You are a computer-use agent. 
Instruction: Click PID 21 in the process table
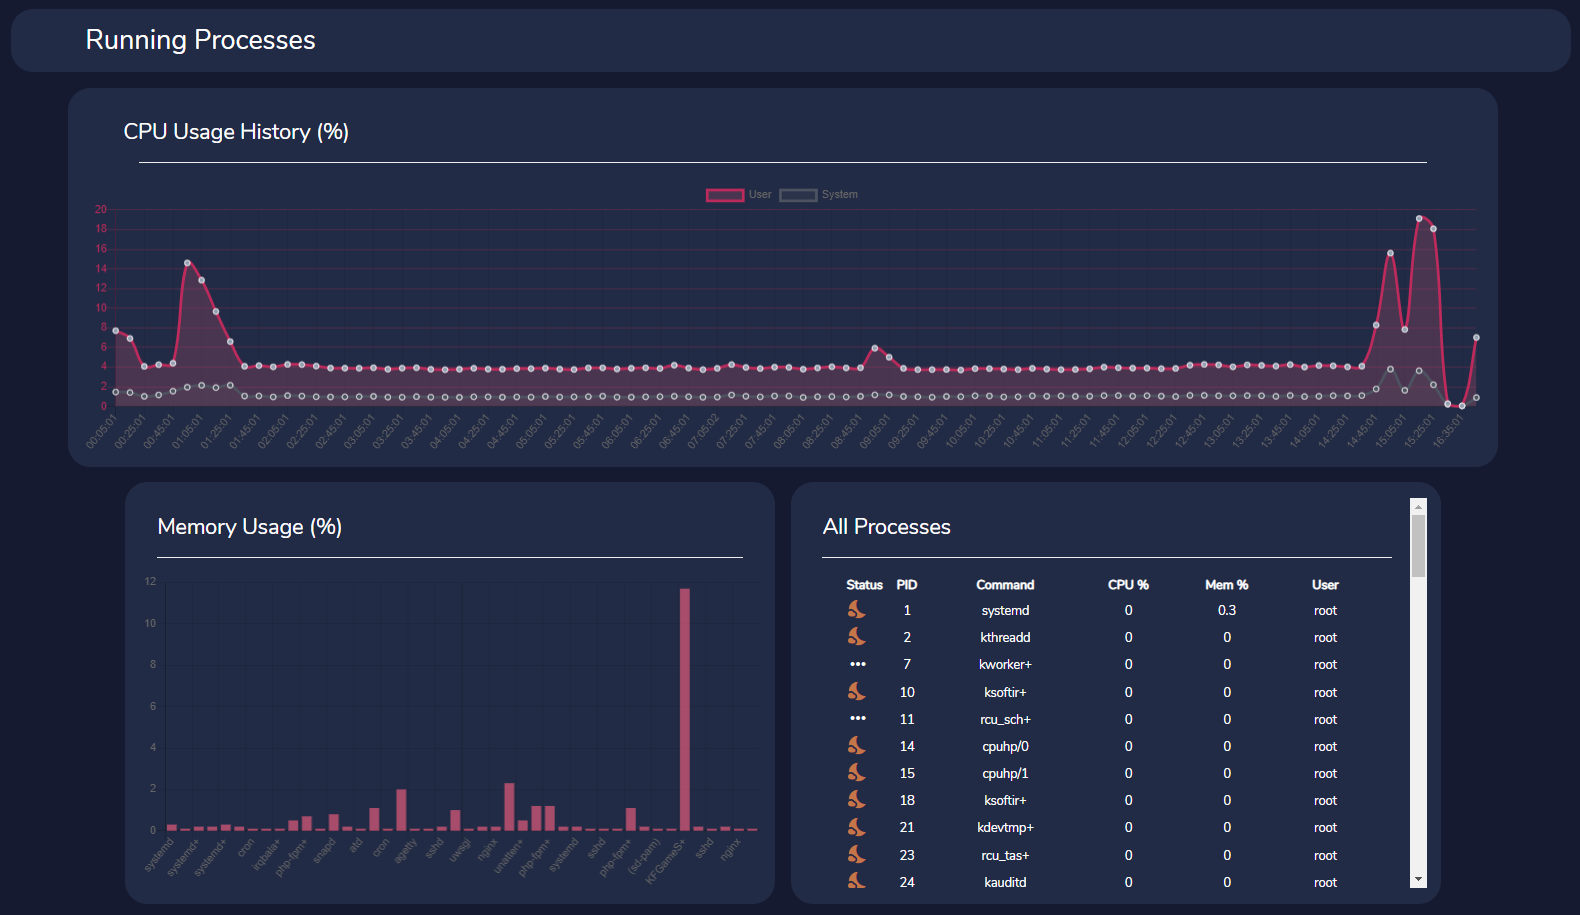click(907, 827)
